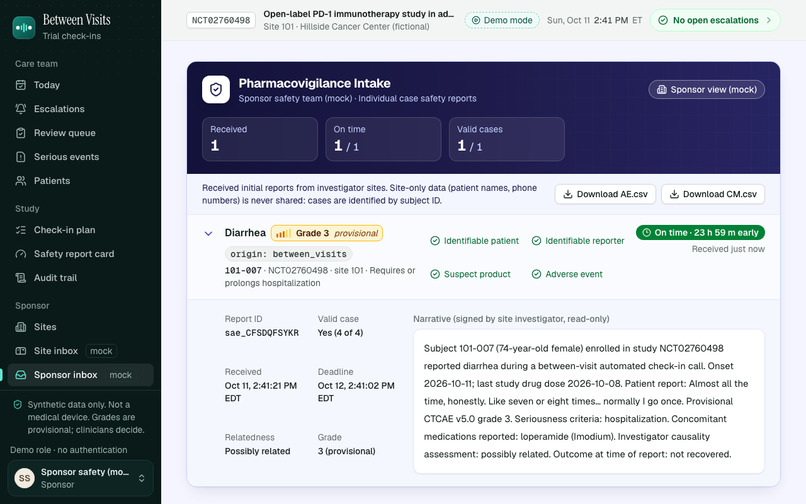Click the NCT02760498 study ID badge
This screenshot has height=504, width=806.
(x=221, y=20)
